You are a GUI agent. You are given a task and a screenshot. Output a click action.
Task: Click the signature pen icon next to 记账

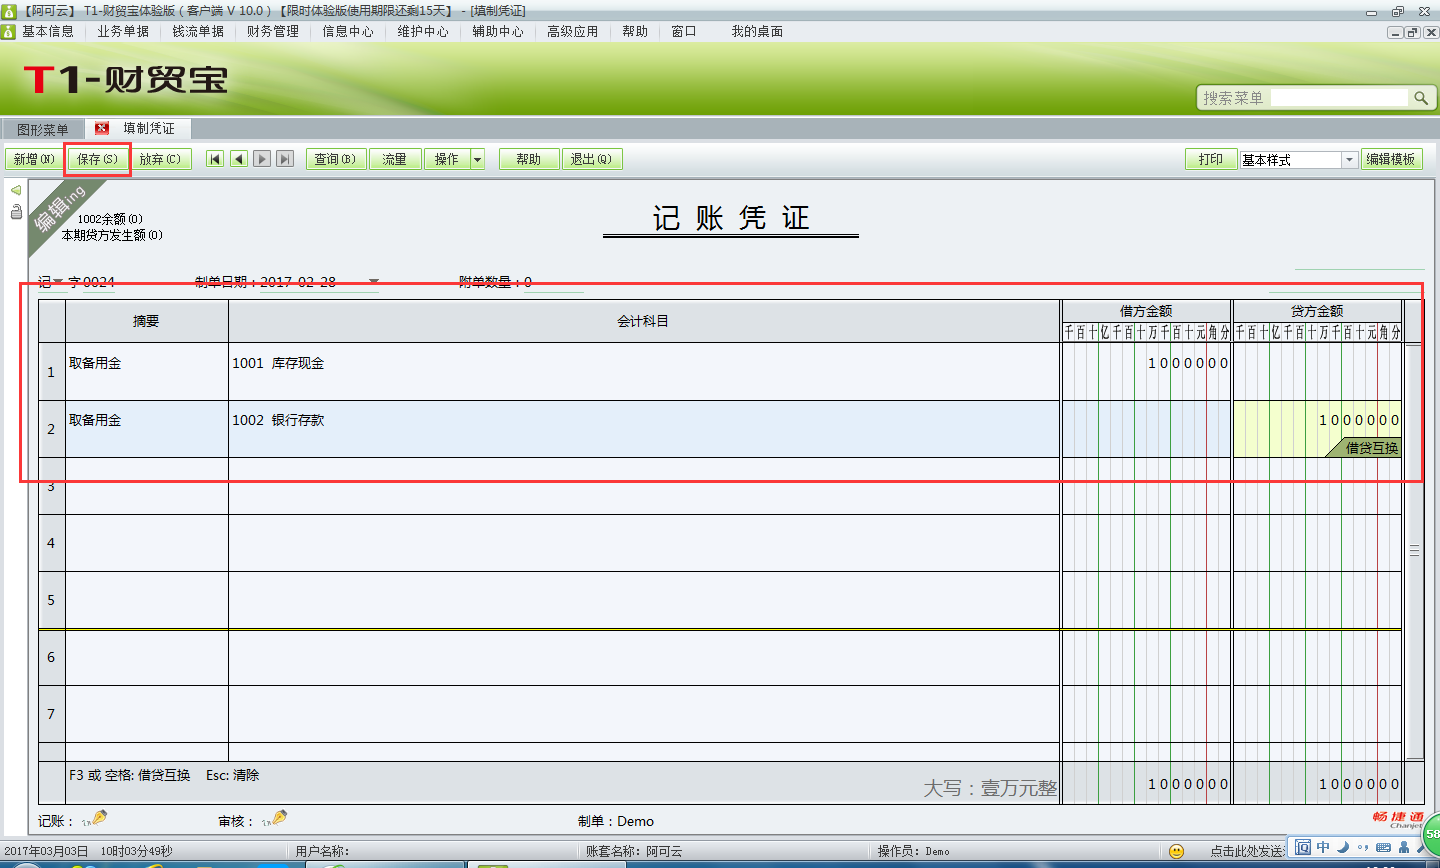(97, 820)
